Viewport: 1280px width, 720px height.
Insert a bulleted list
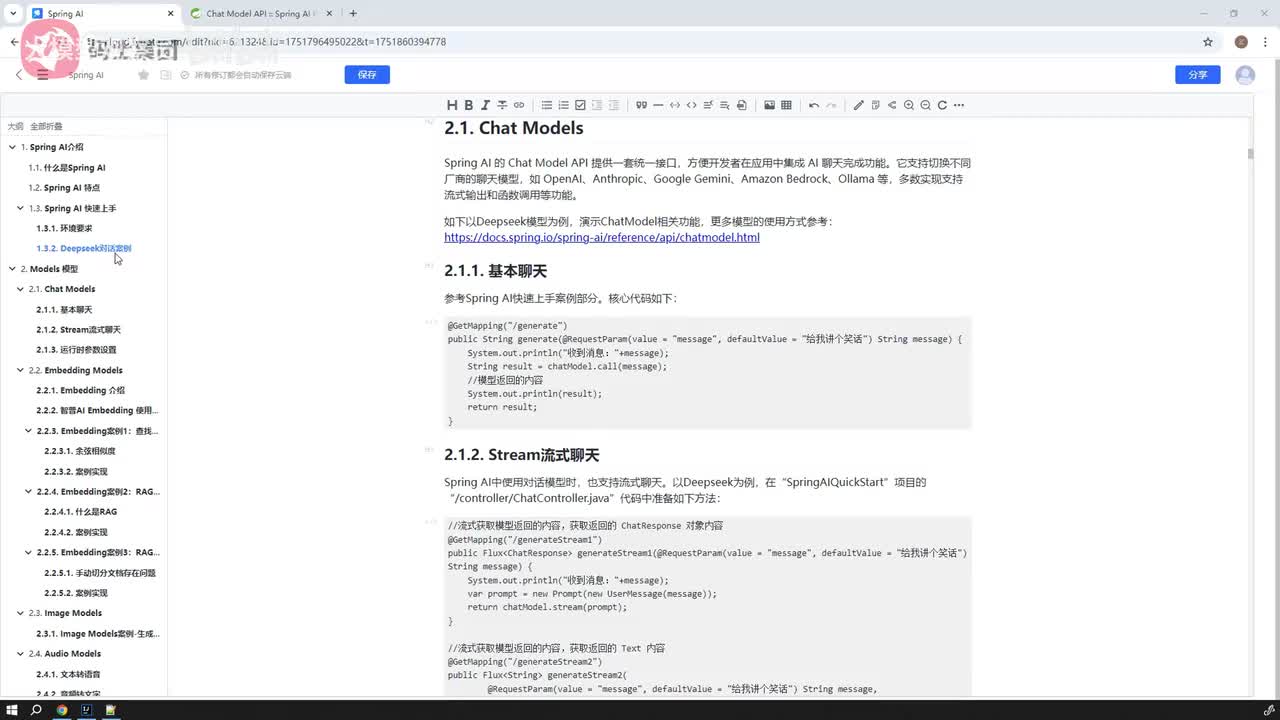(x=547, y=105)
